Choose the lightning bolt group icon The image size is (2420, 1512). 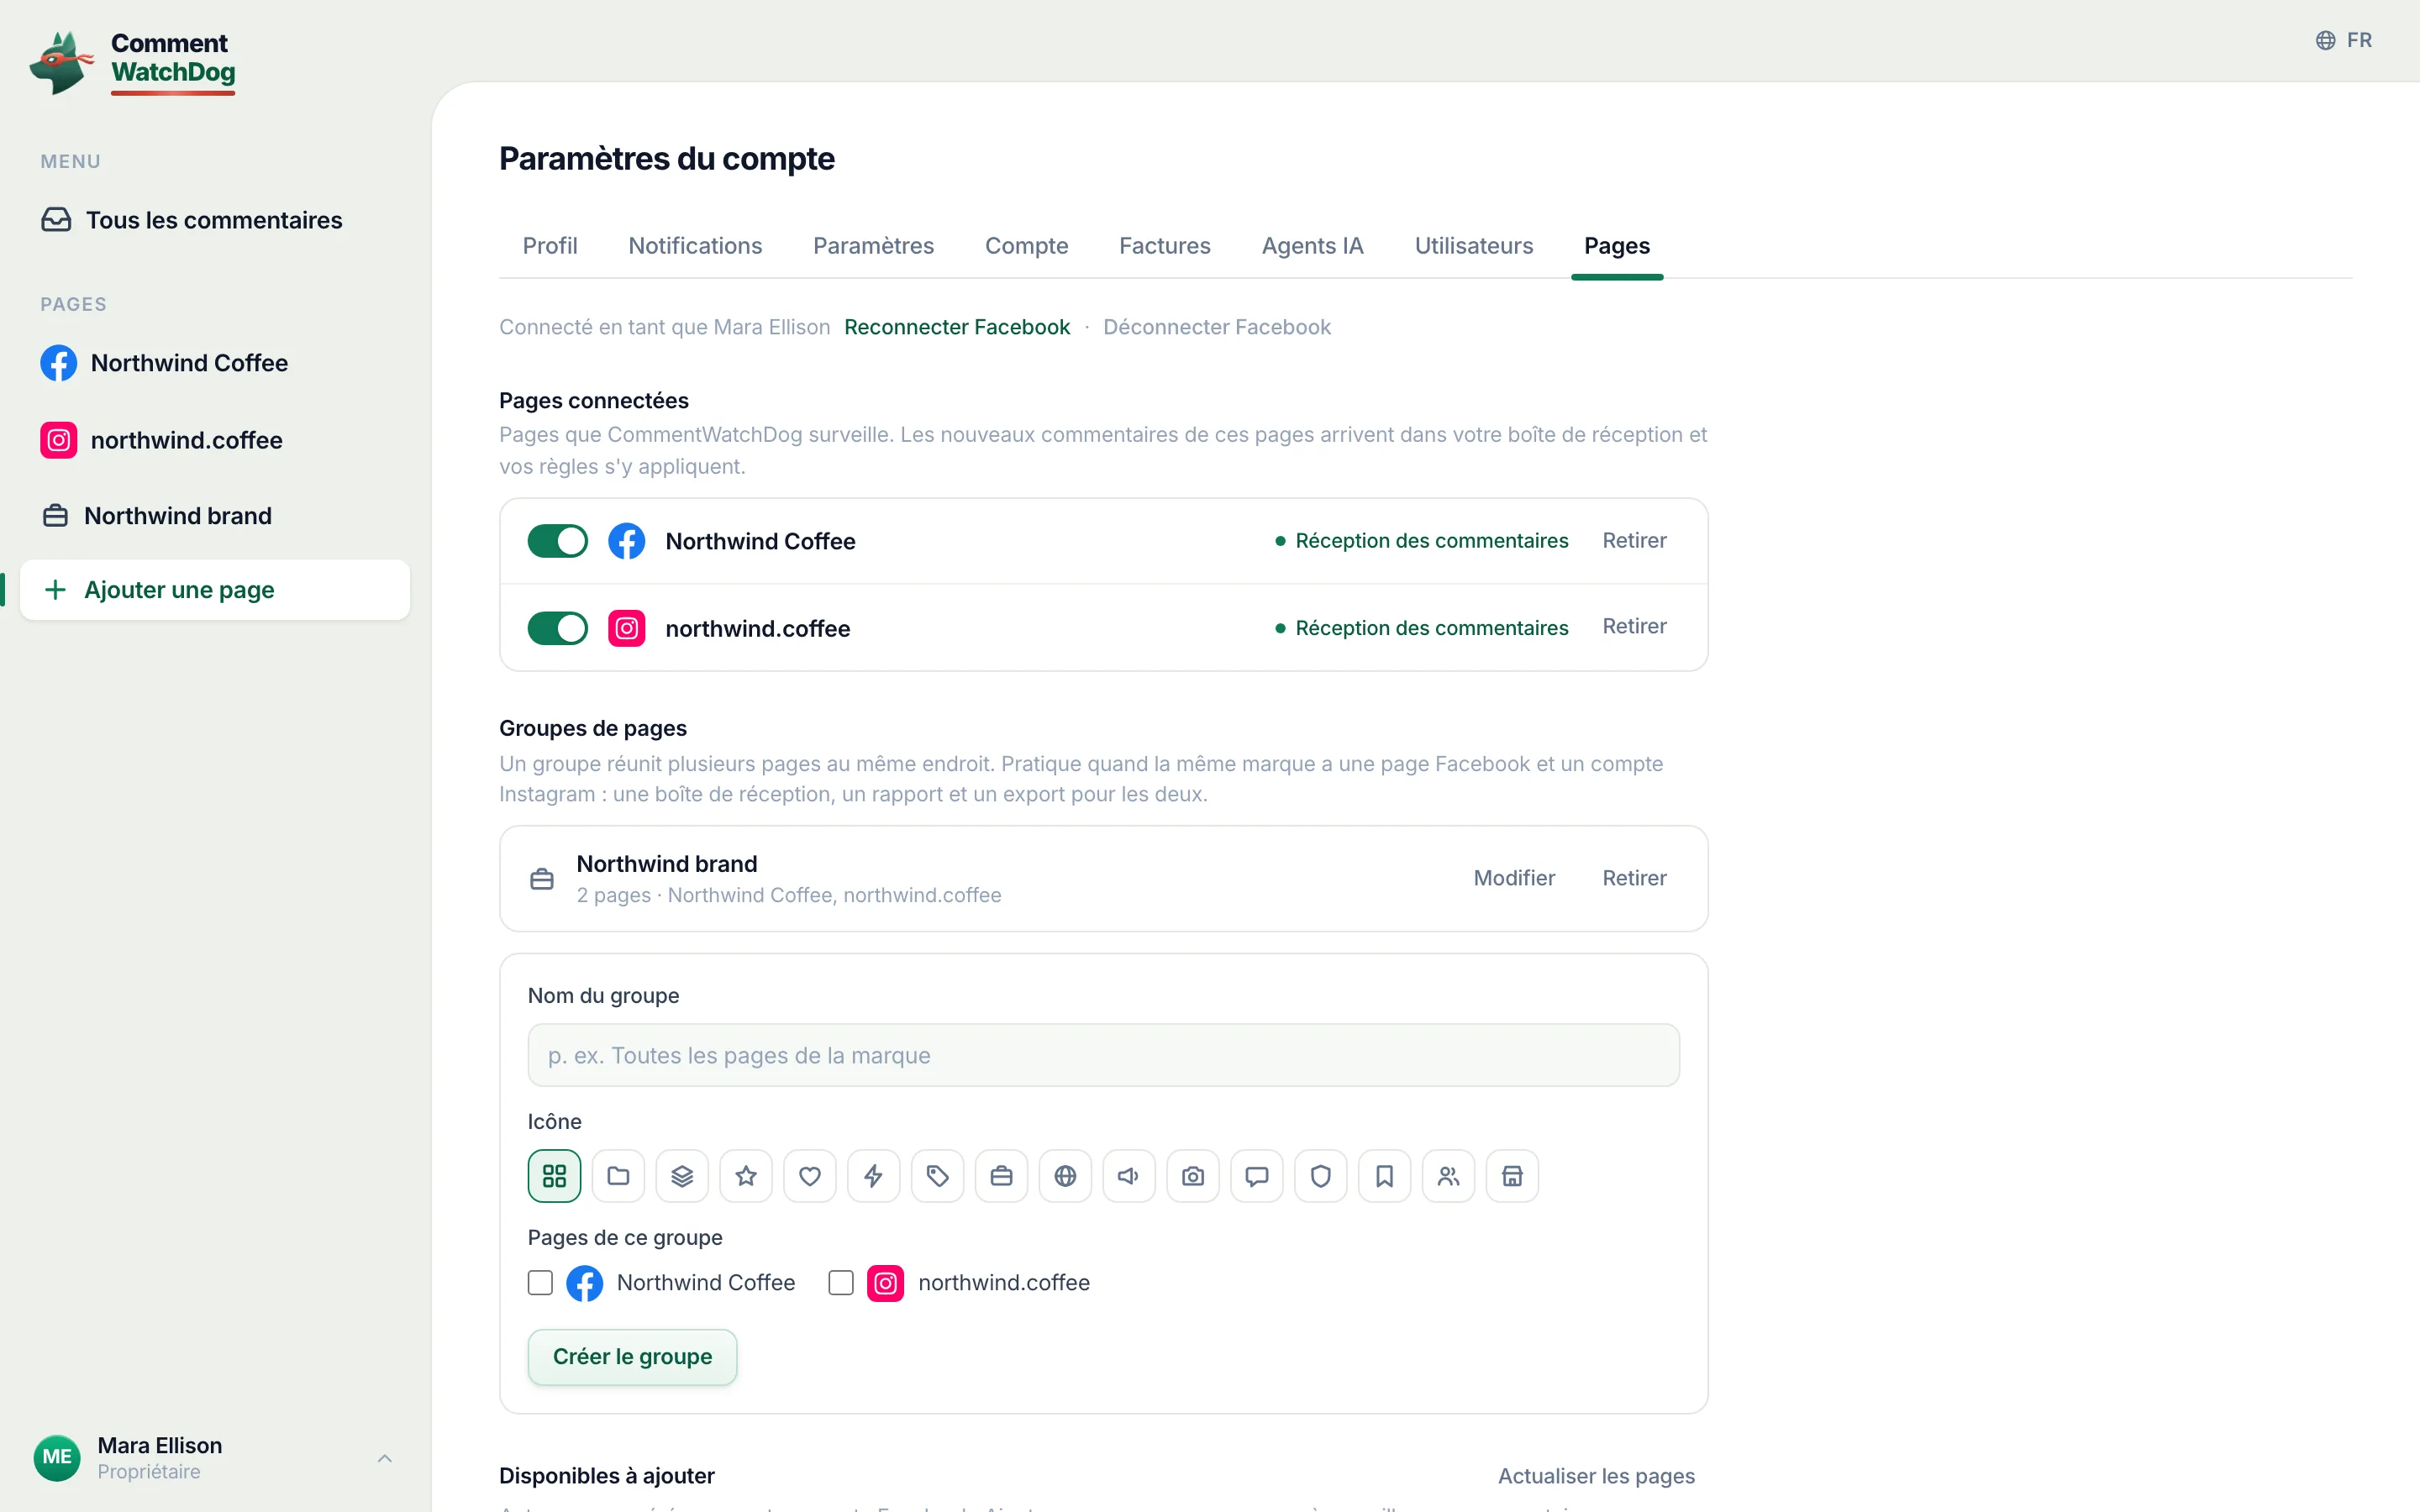pyautogui.click(x=874, y=1176)
